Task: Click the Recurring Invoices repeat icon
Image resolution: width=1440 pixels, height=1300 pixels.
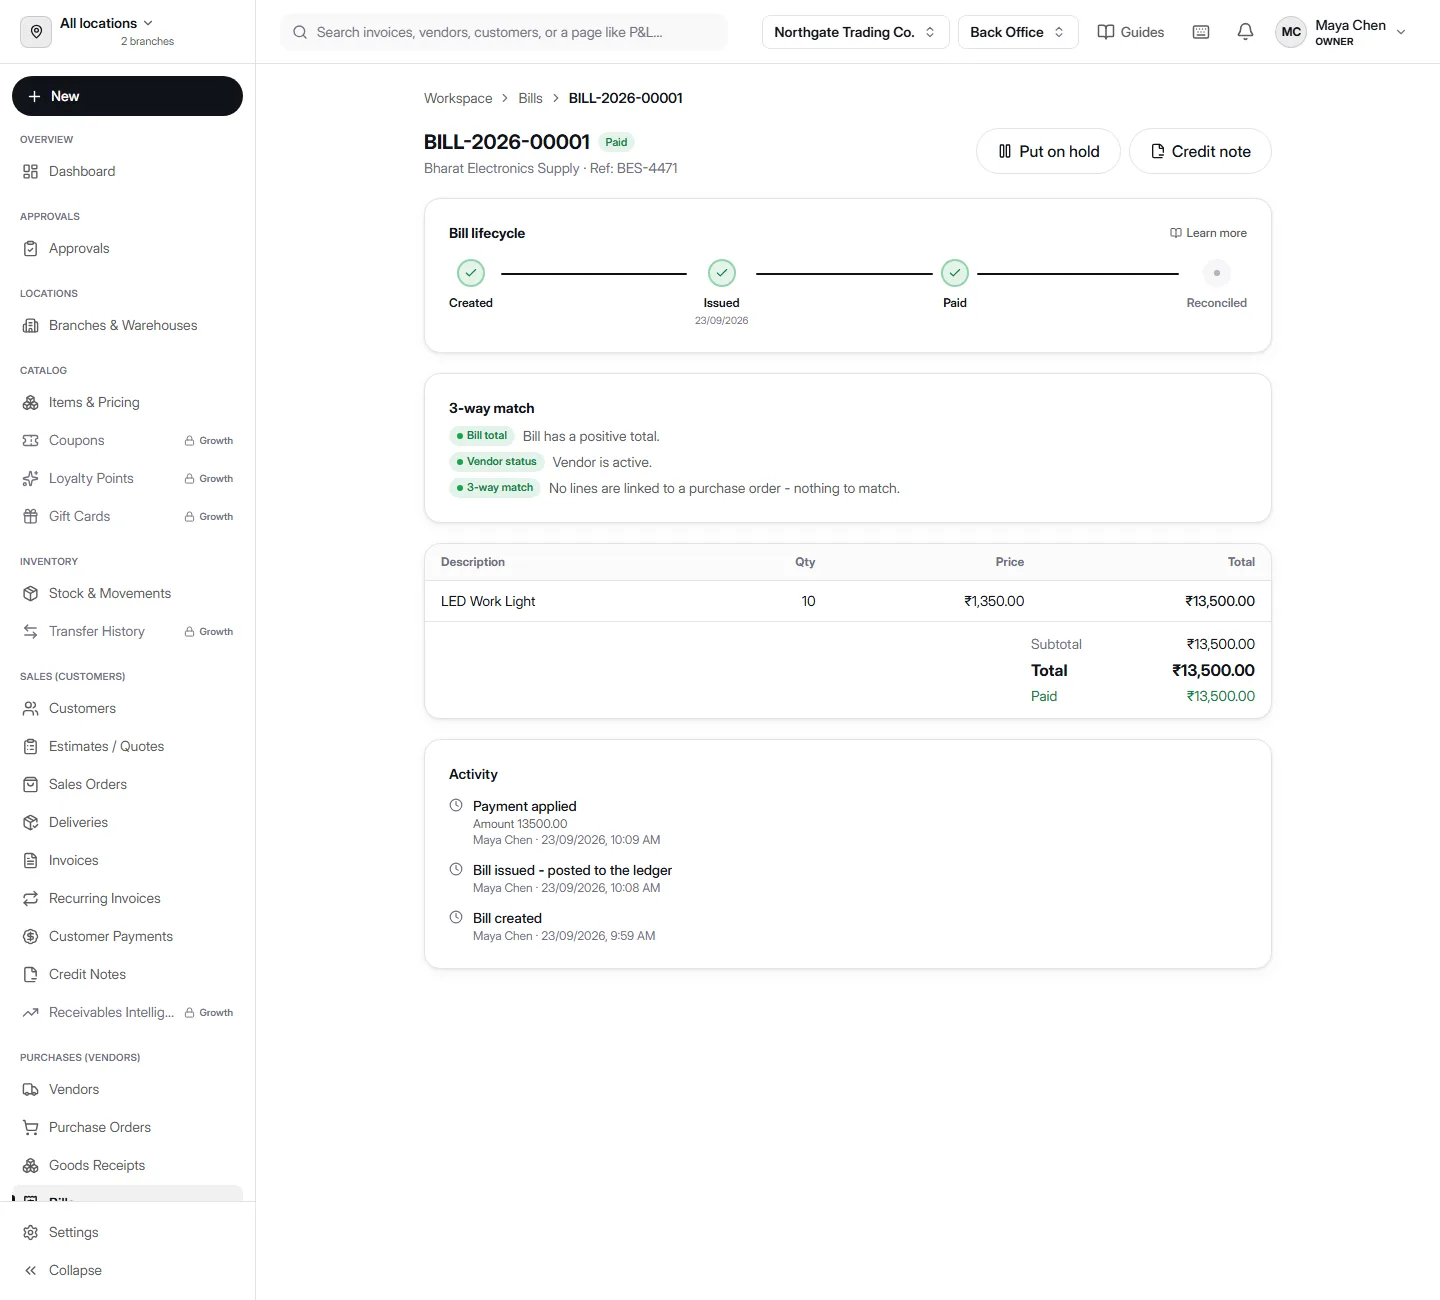Action: (x=31, y=898)
